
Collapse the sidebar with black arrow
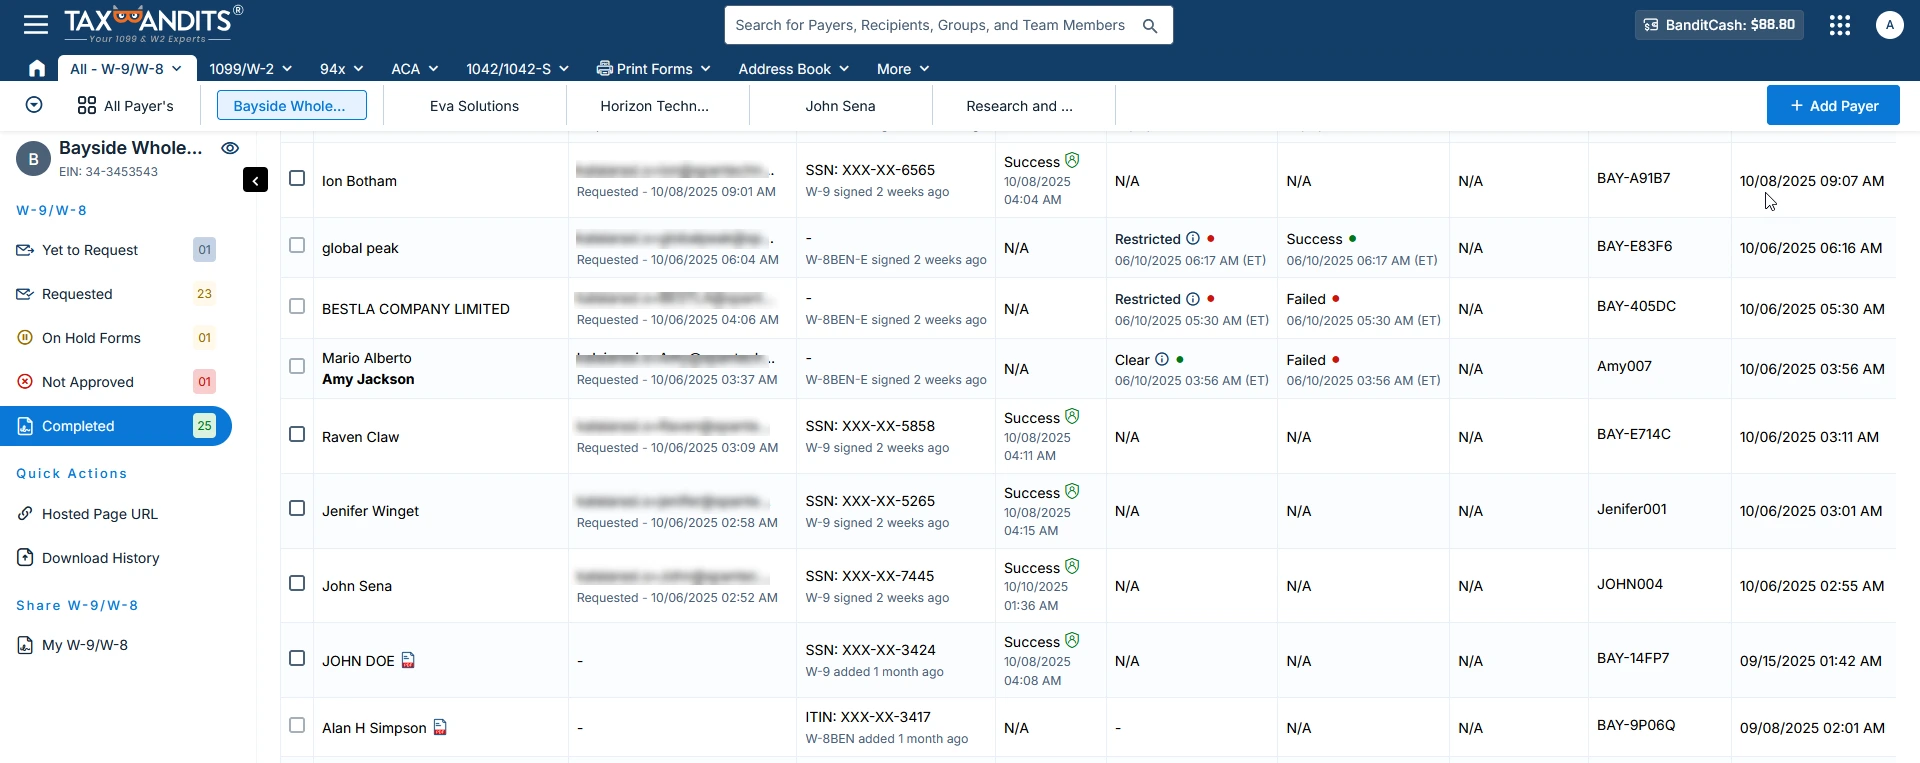click(x=255, y=180)
